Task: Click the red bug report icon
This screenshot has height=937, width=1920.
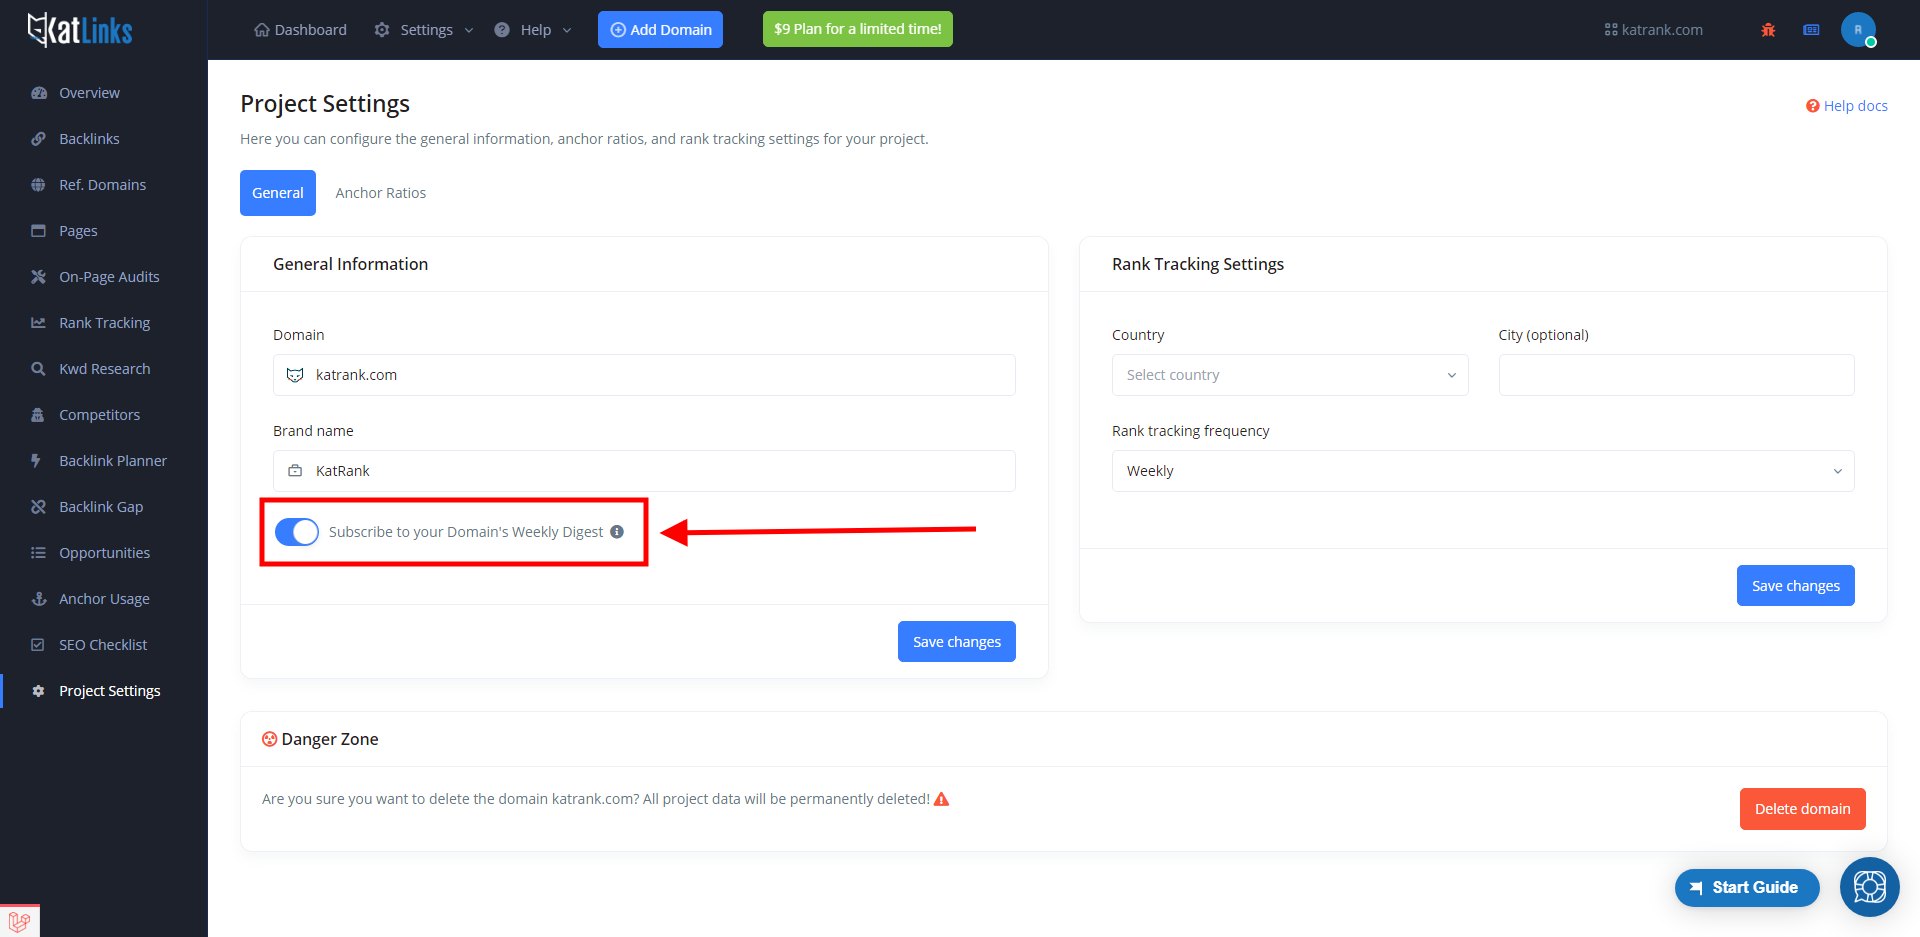Action: [x=1768, y=30]
